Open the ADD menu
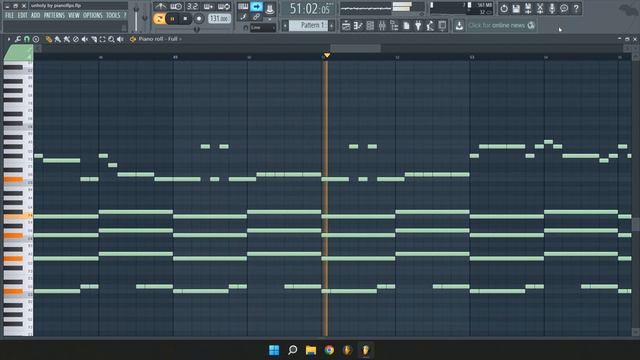Viewport: 640px width, 360px height. point(36,16)
